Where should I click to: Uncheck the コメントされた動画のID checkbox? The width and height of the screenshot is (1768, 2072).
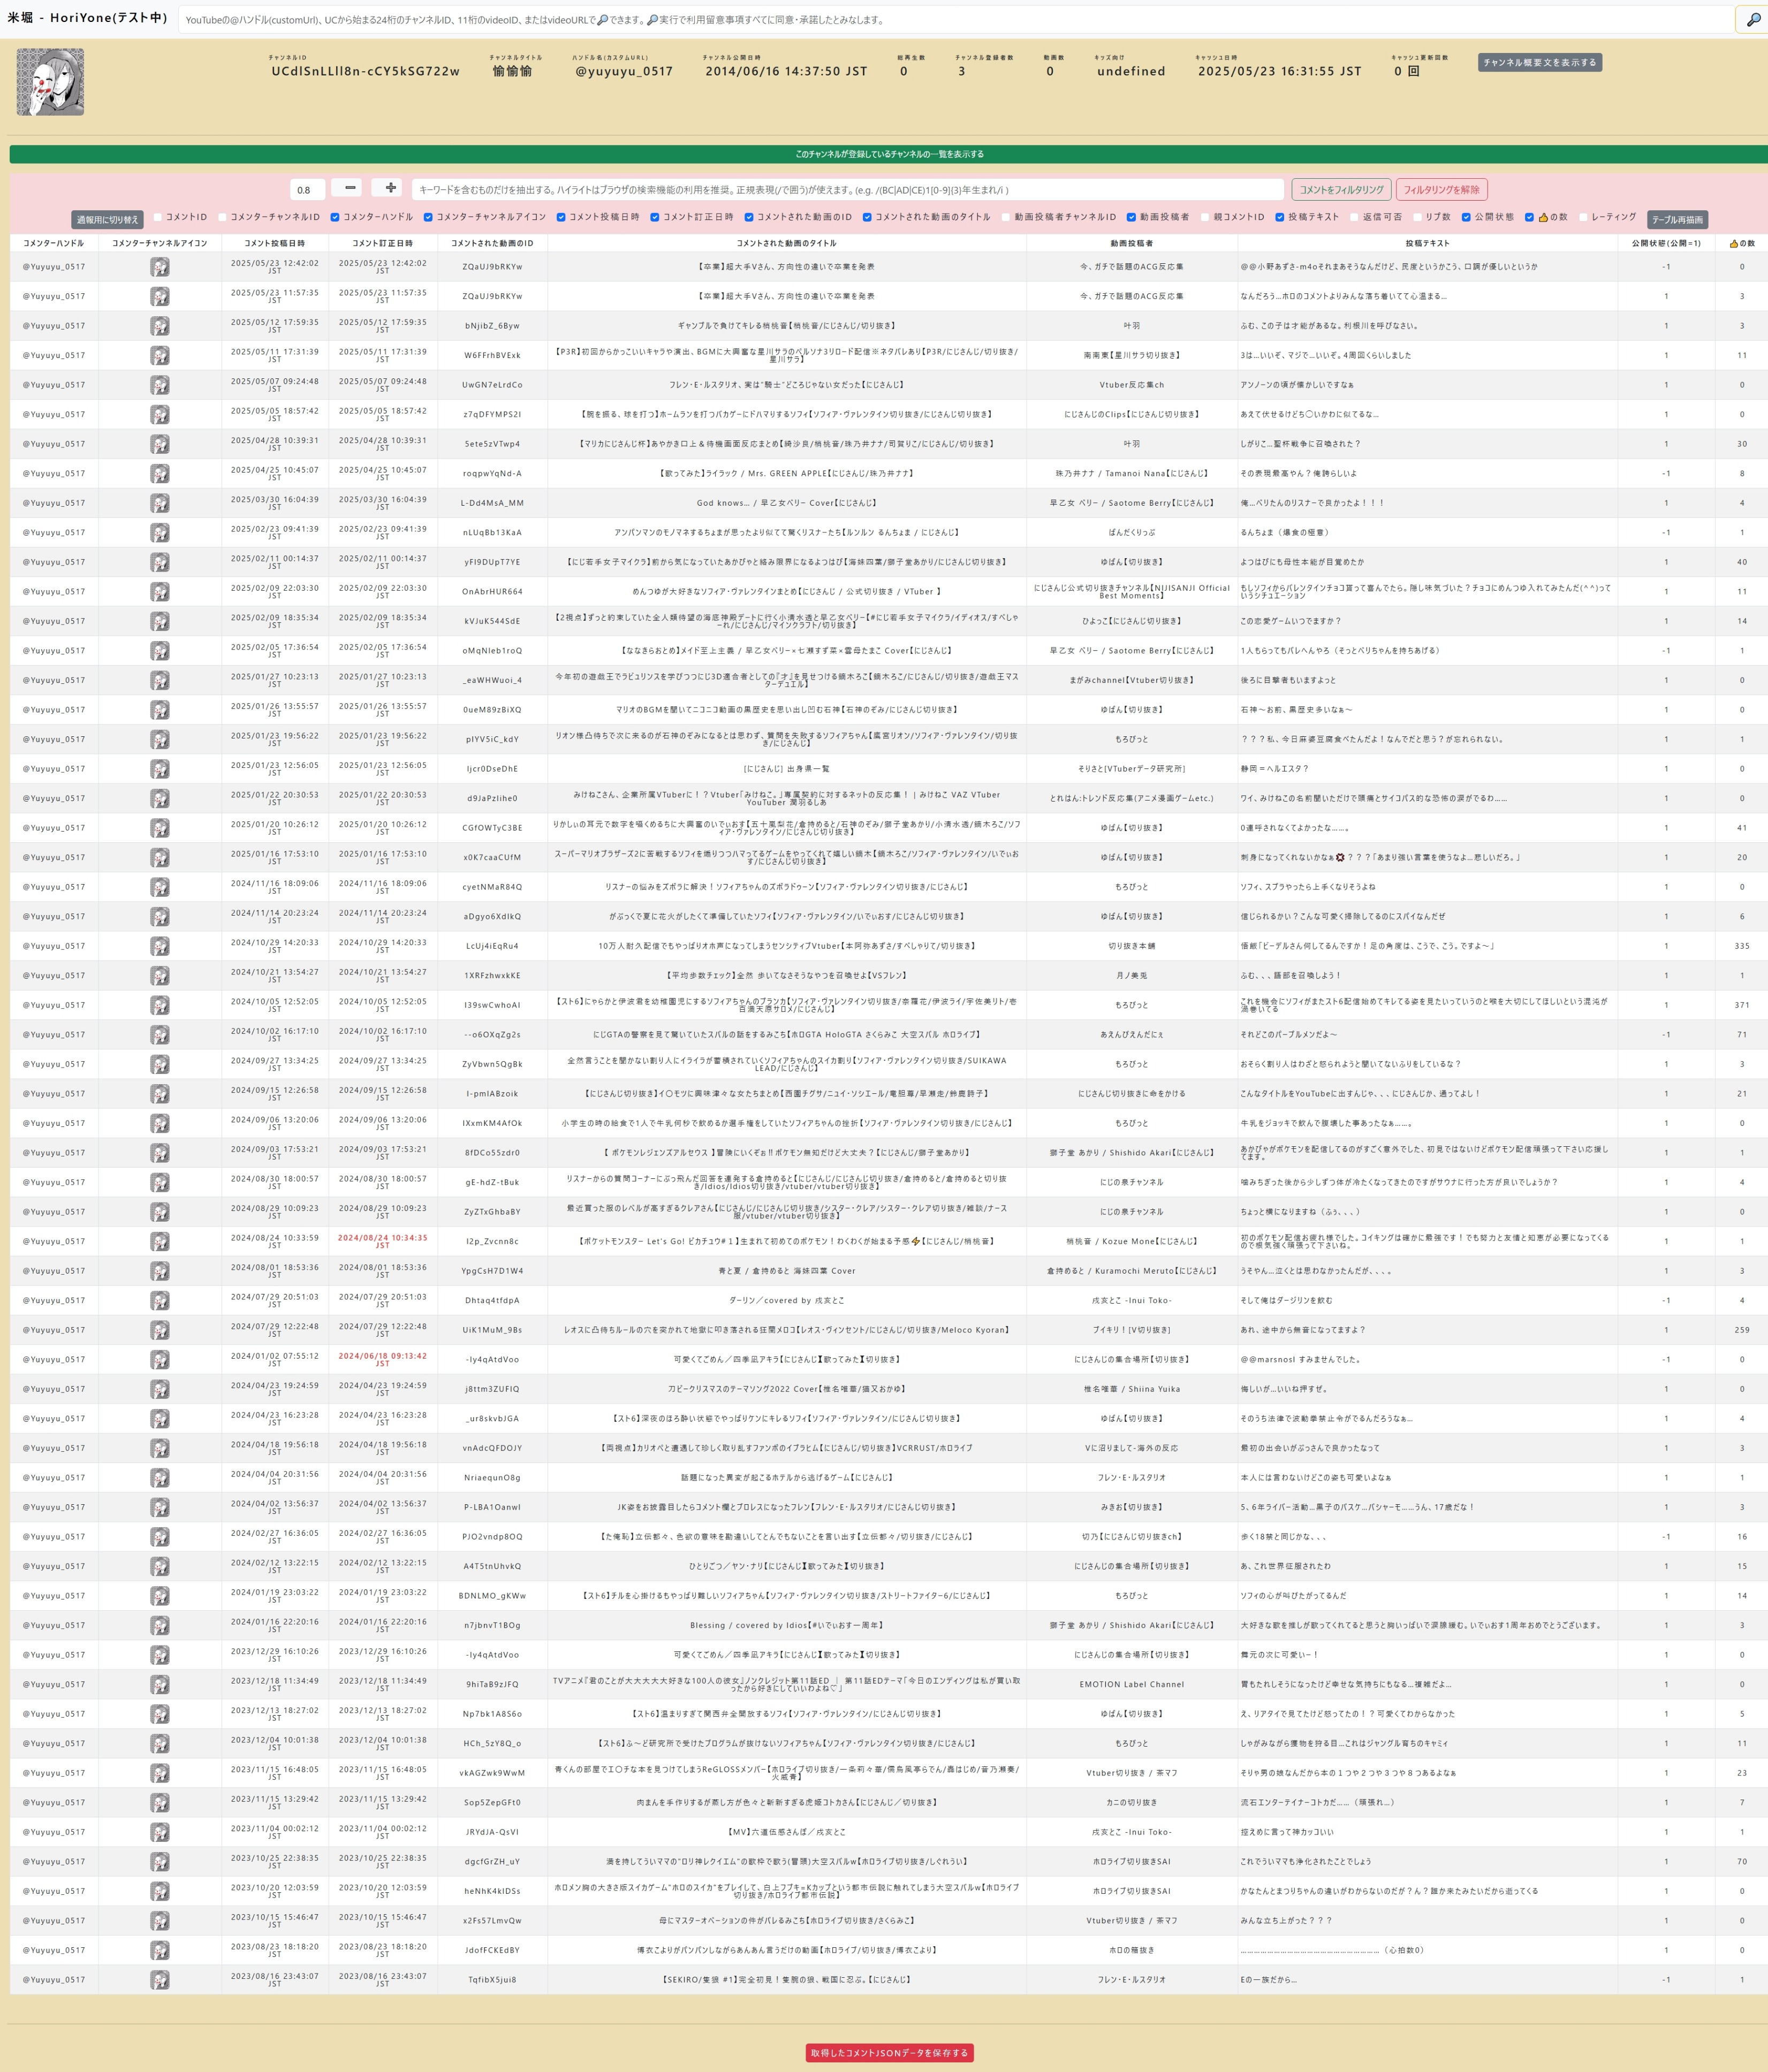point(749,217)
